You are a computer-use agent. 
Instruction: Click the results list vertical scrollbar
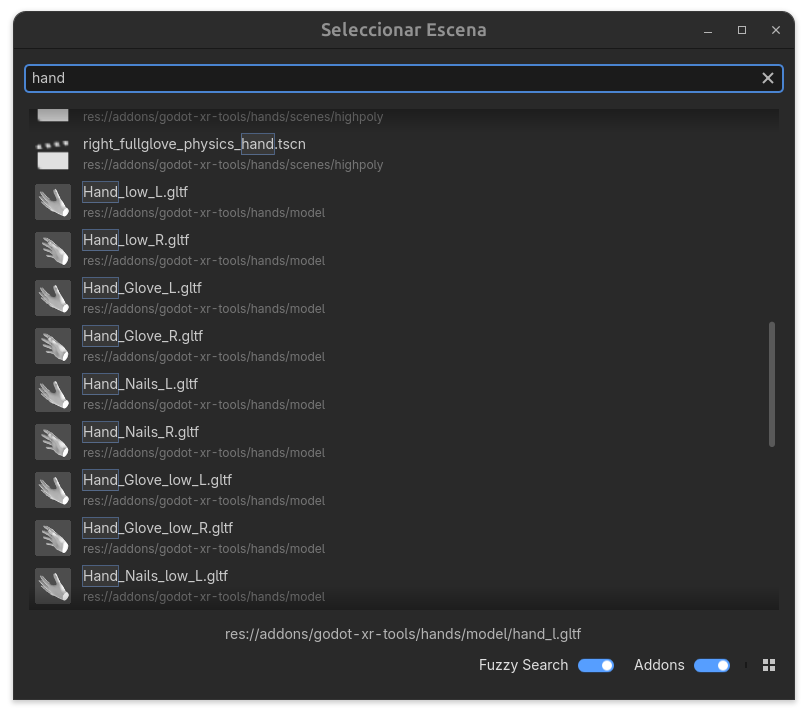coord(772,384)
